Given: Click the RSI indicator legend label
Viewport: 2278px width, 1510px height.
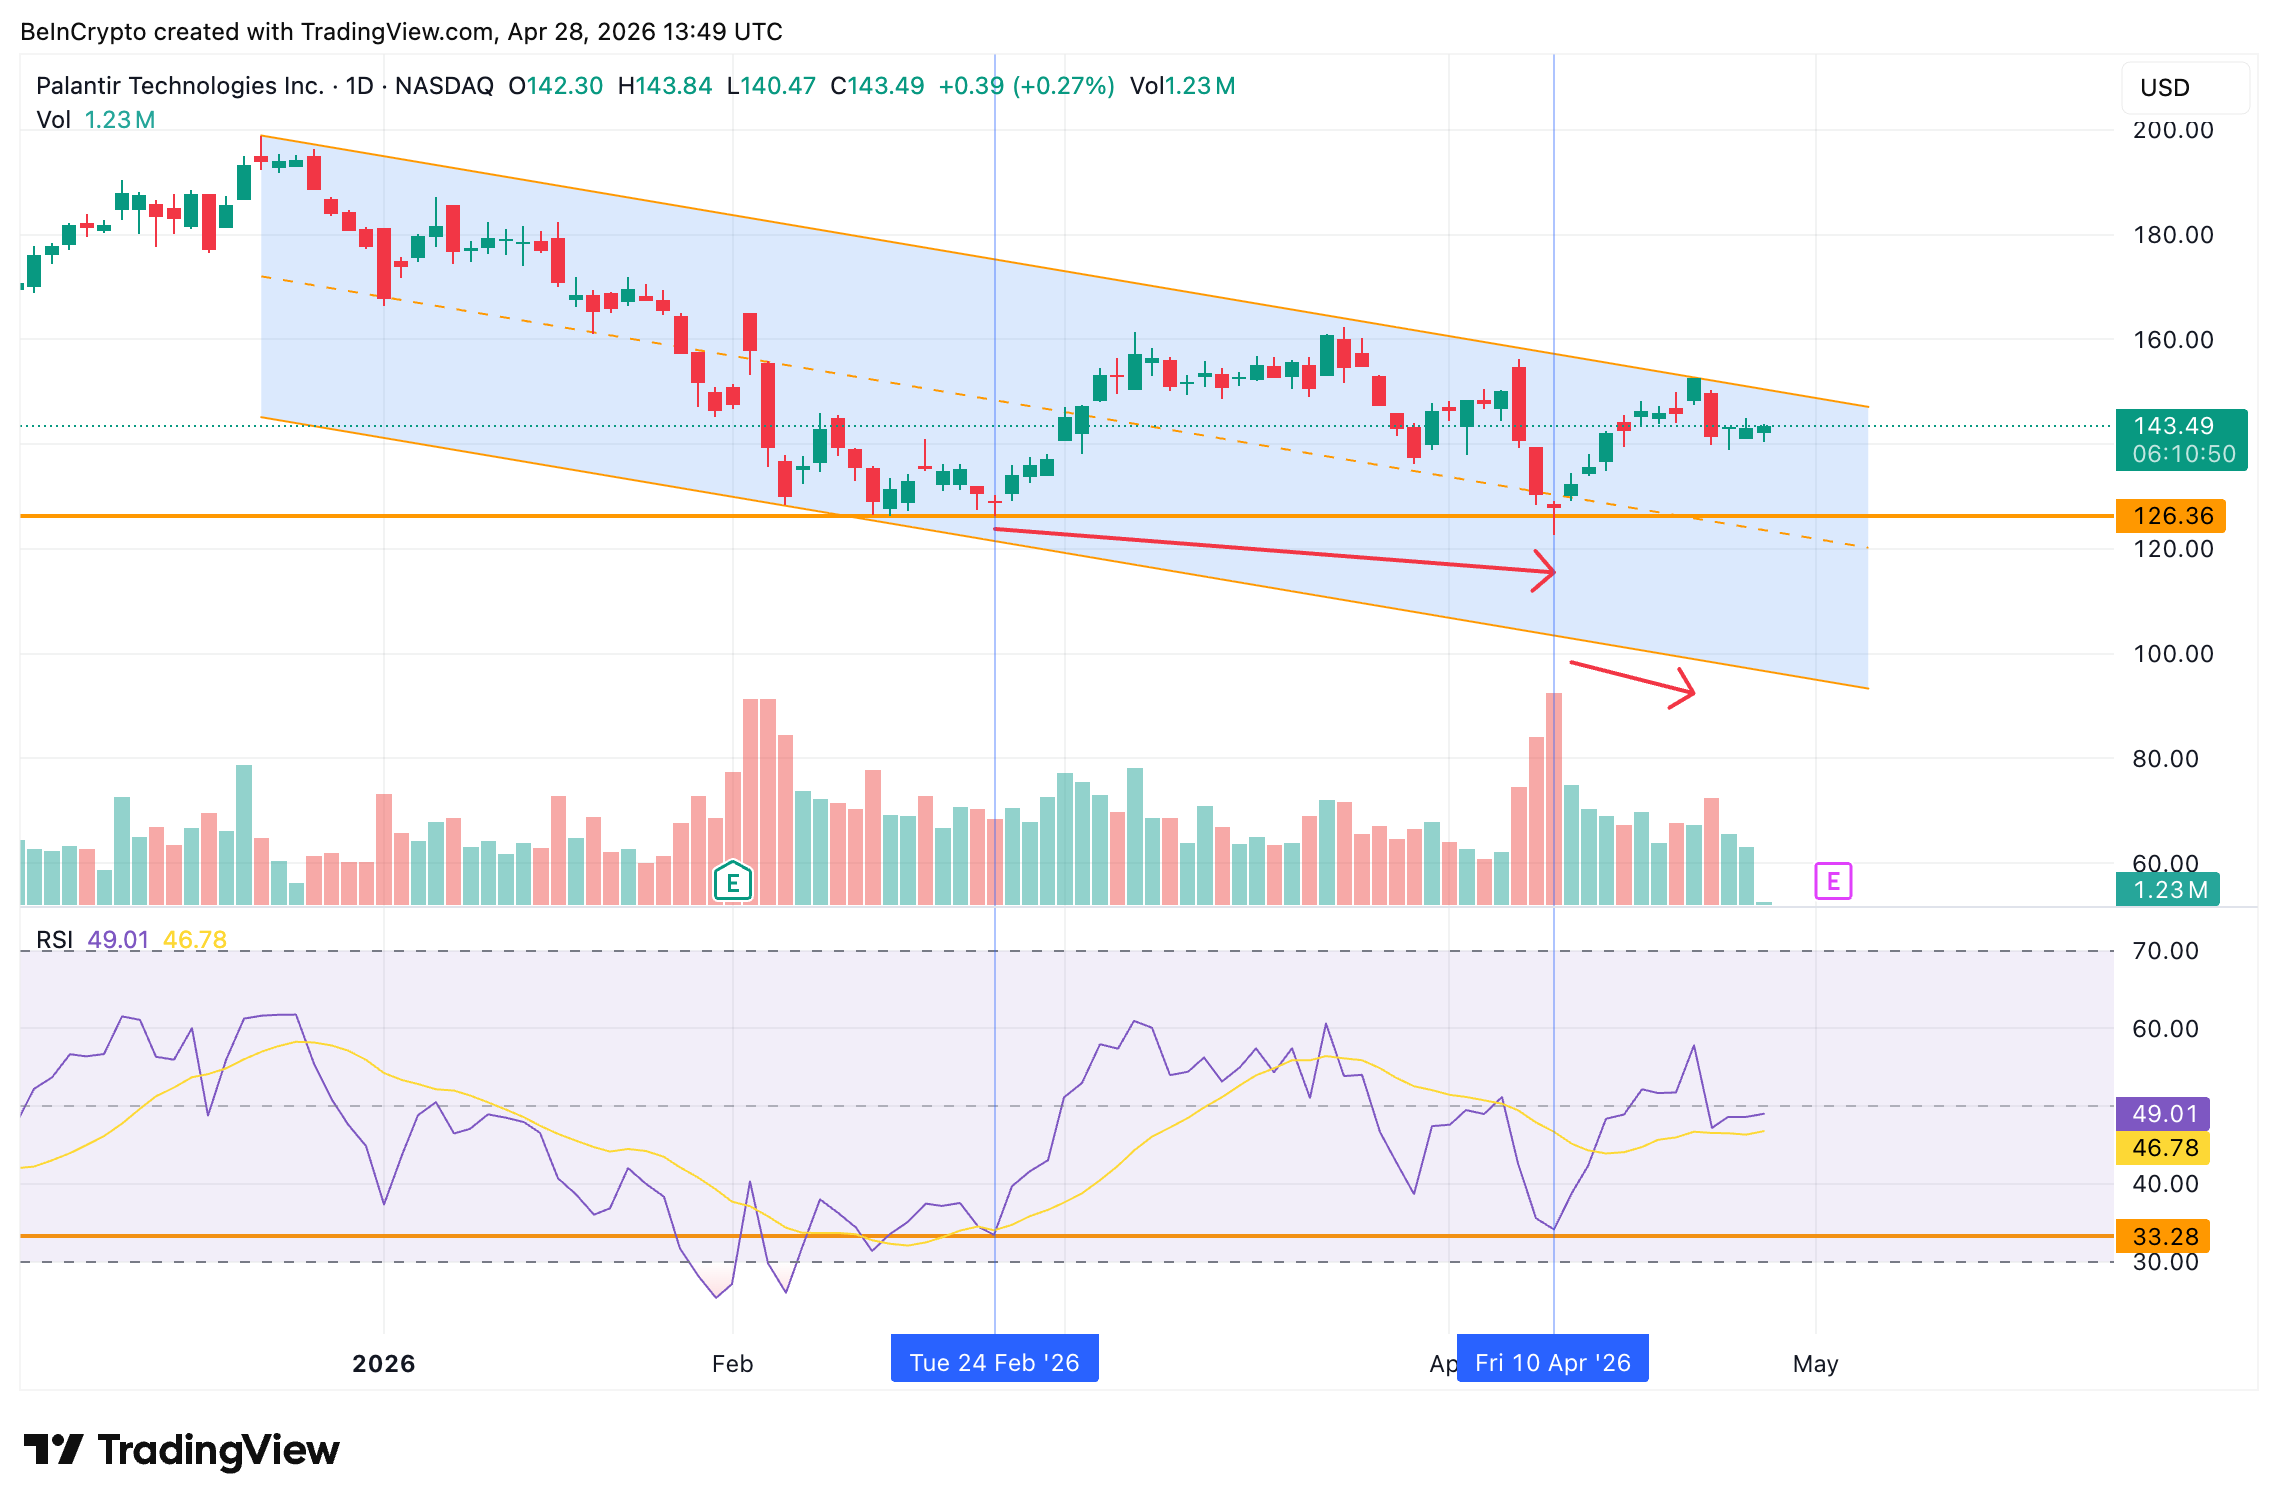Looking at the screenshot, I should pos(54,940).
